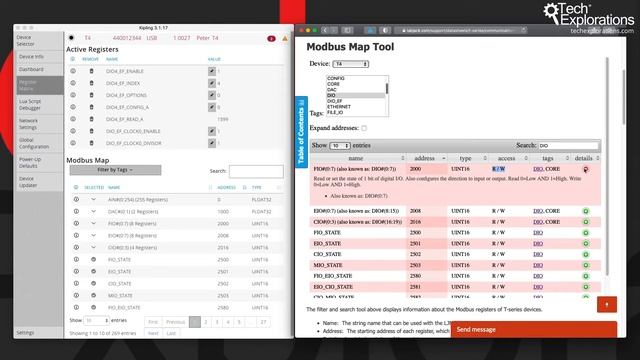
Task: Click the yellow warning triangle in Kipling
Action: (285, 38)
